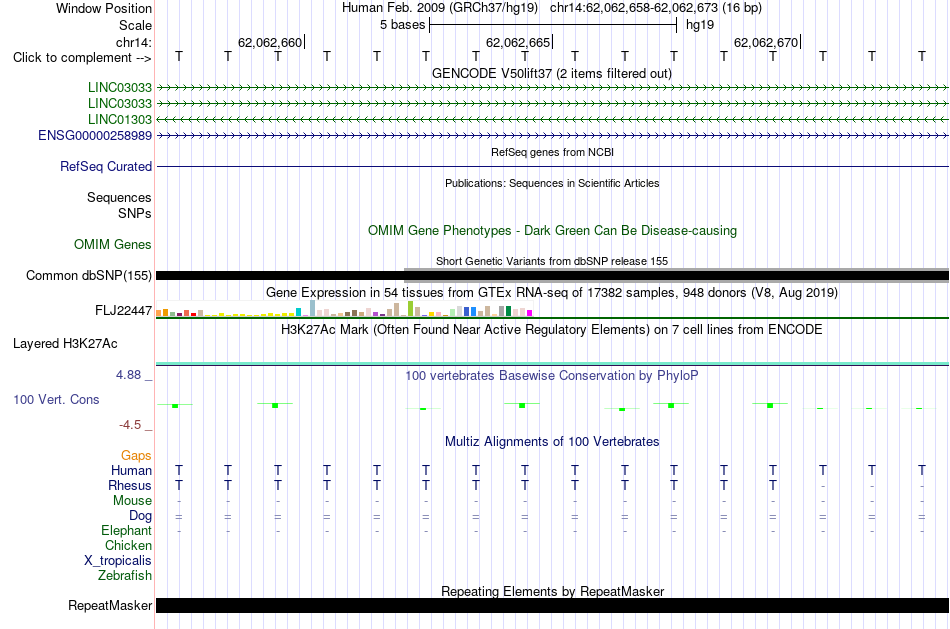Click the chr14: base position label
Image resolution: width=950 pixels, height=629 pixels.
(x=133, y=42)
